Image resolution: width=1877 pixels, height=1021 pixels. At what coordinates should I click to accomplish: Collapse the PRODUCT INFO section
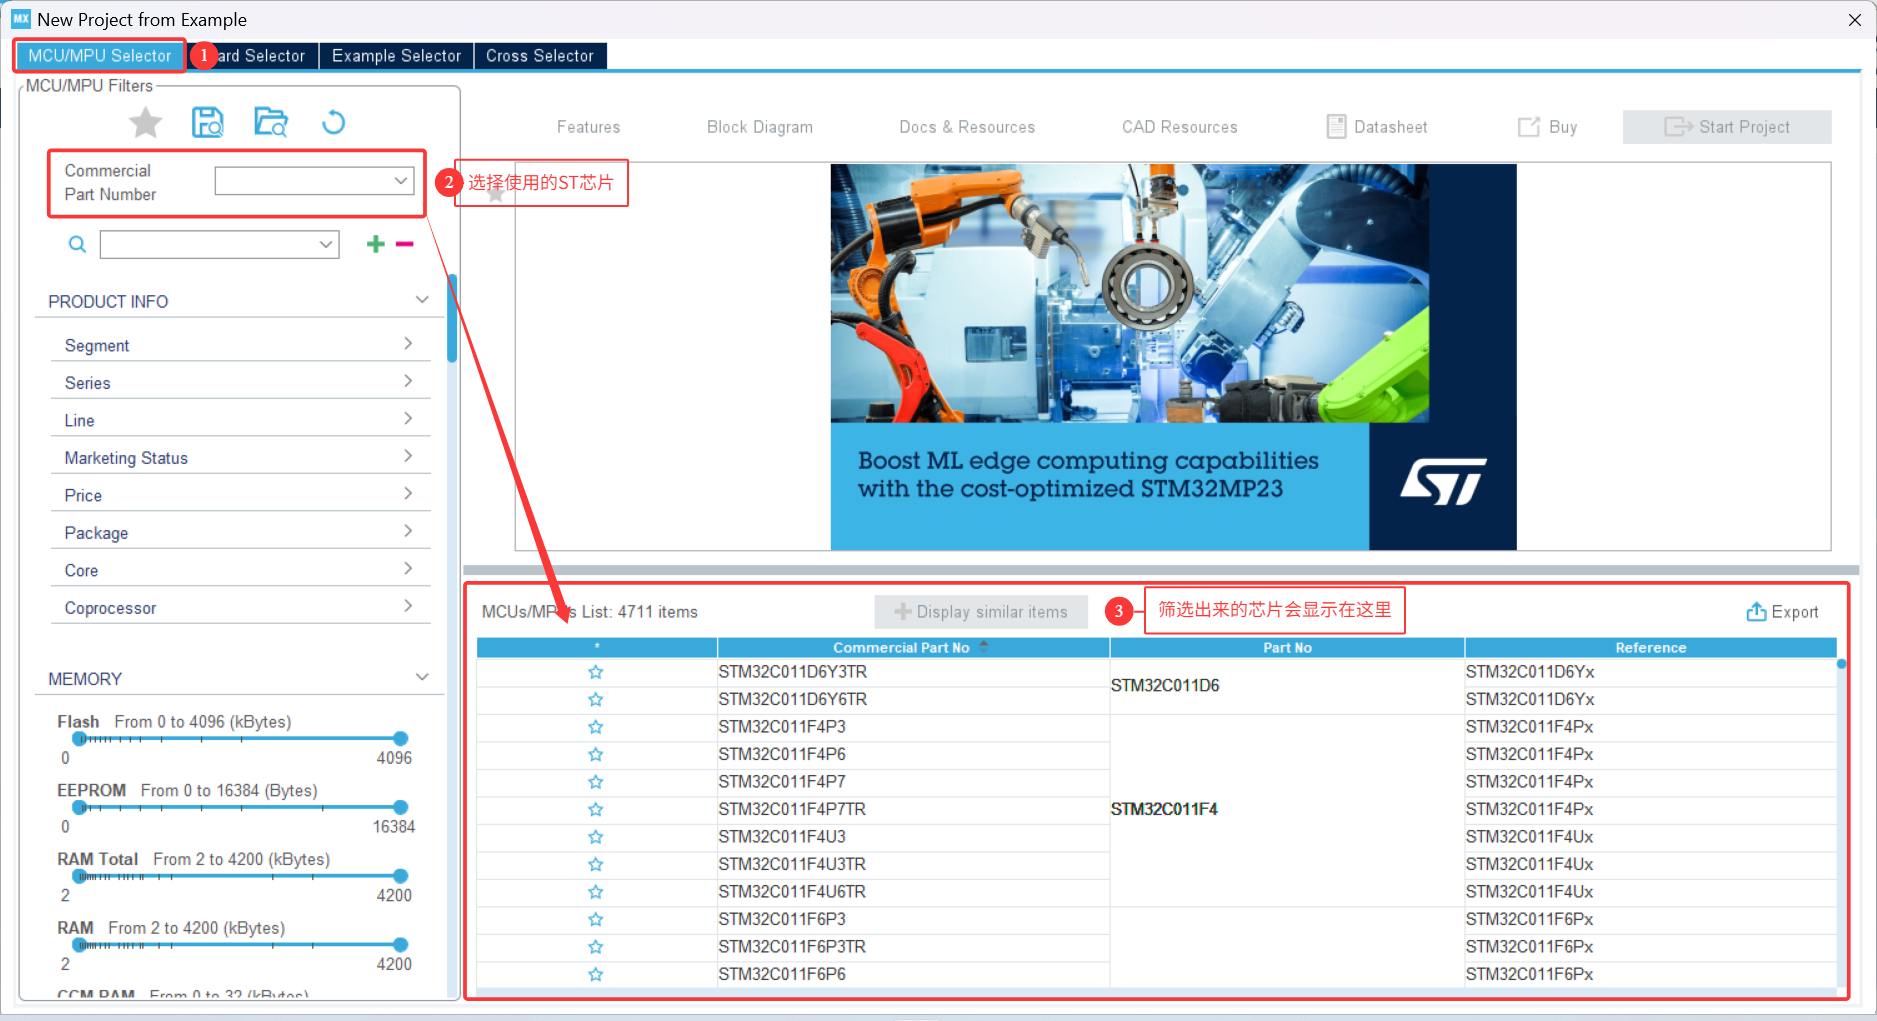tap(422, 300)
